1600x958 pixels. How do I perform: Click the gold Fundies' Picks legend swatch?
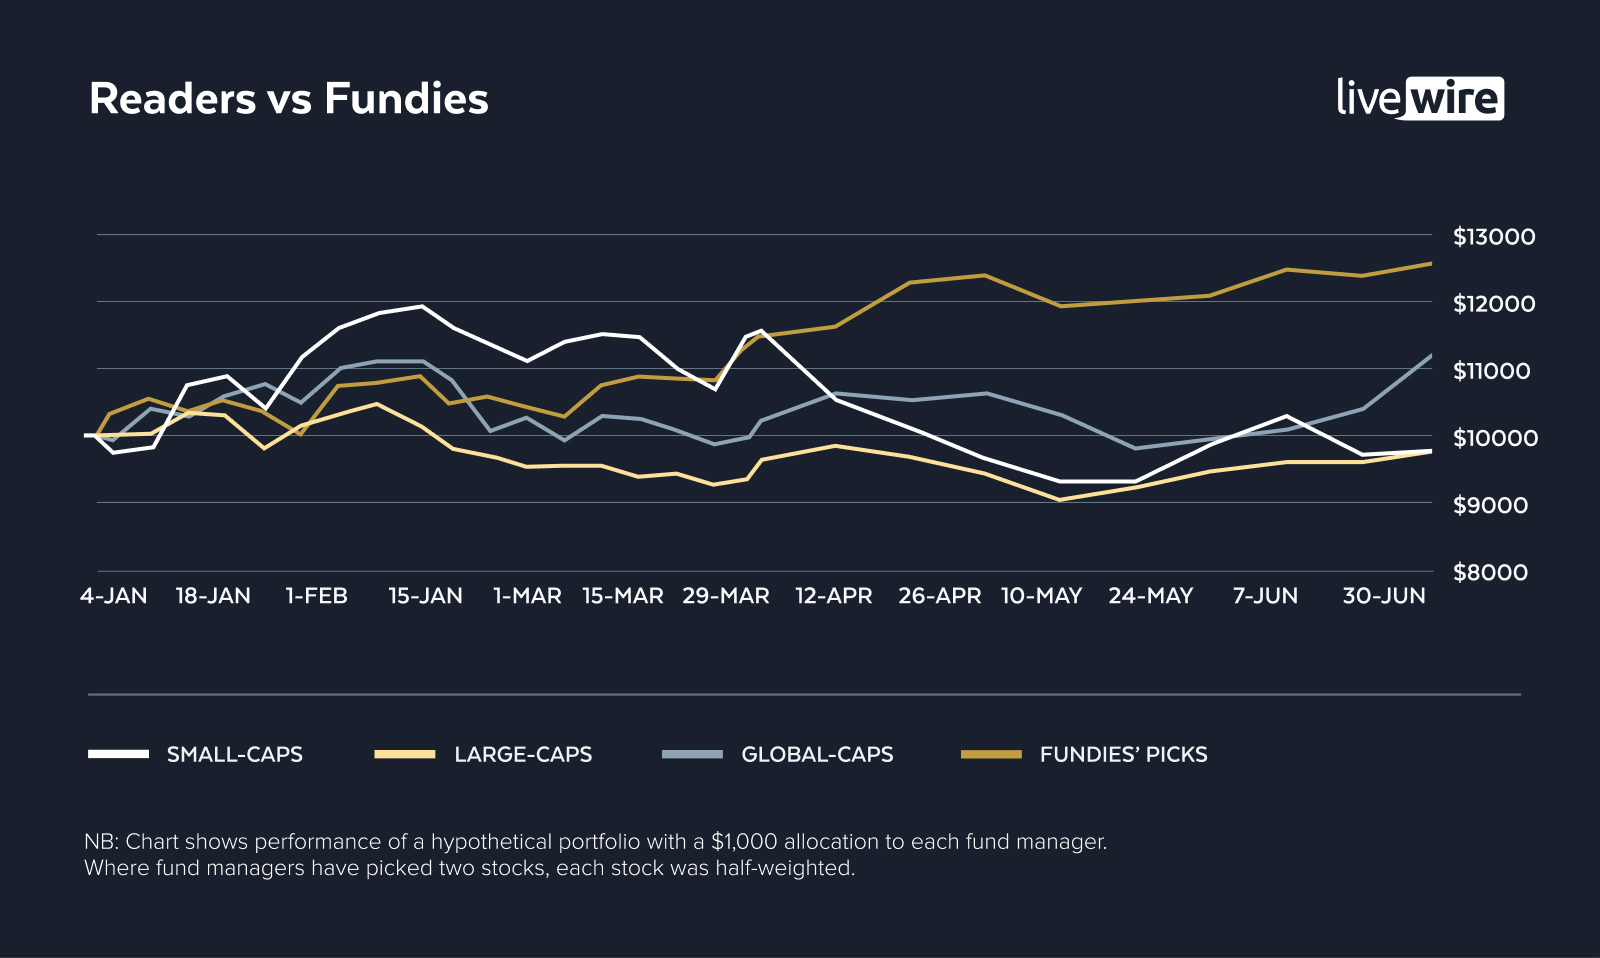point(991,754)
